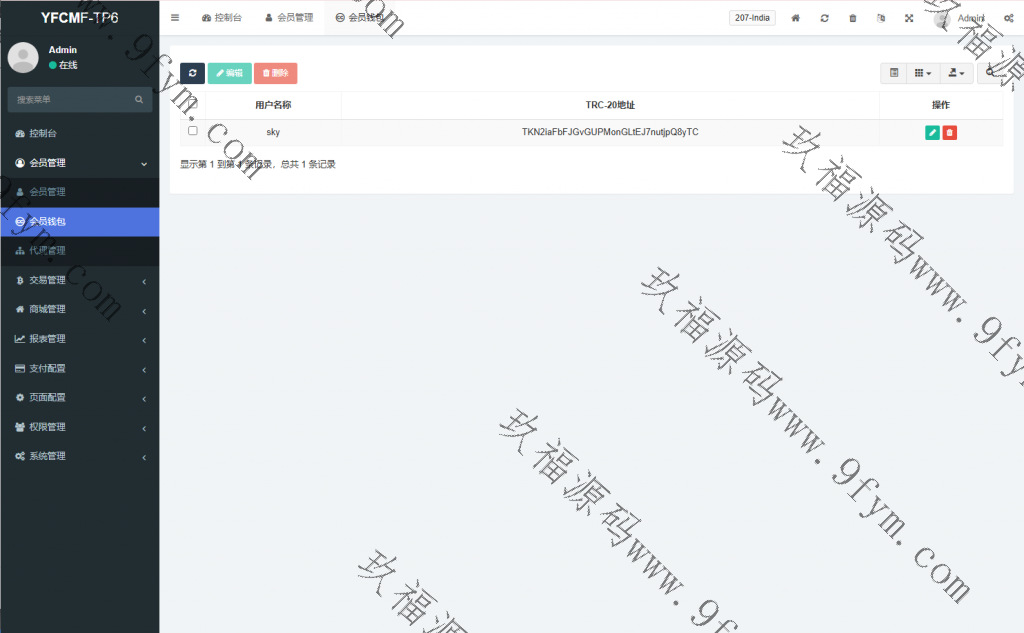
Task: Expand the 系统管理 sidebar menu
Action: [80, 456]
